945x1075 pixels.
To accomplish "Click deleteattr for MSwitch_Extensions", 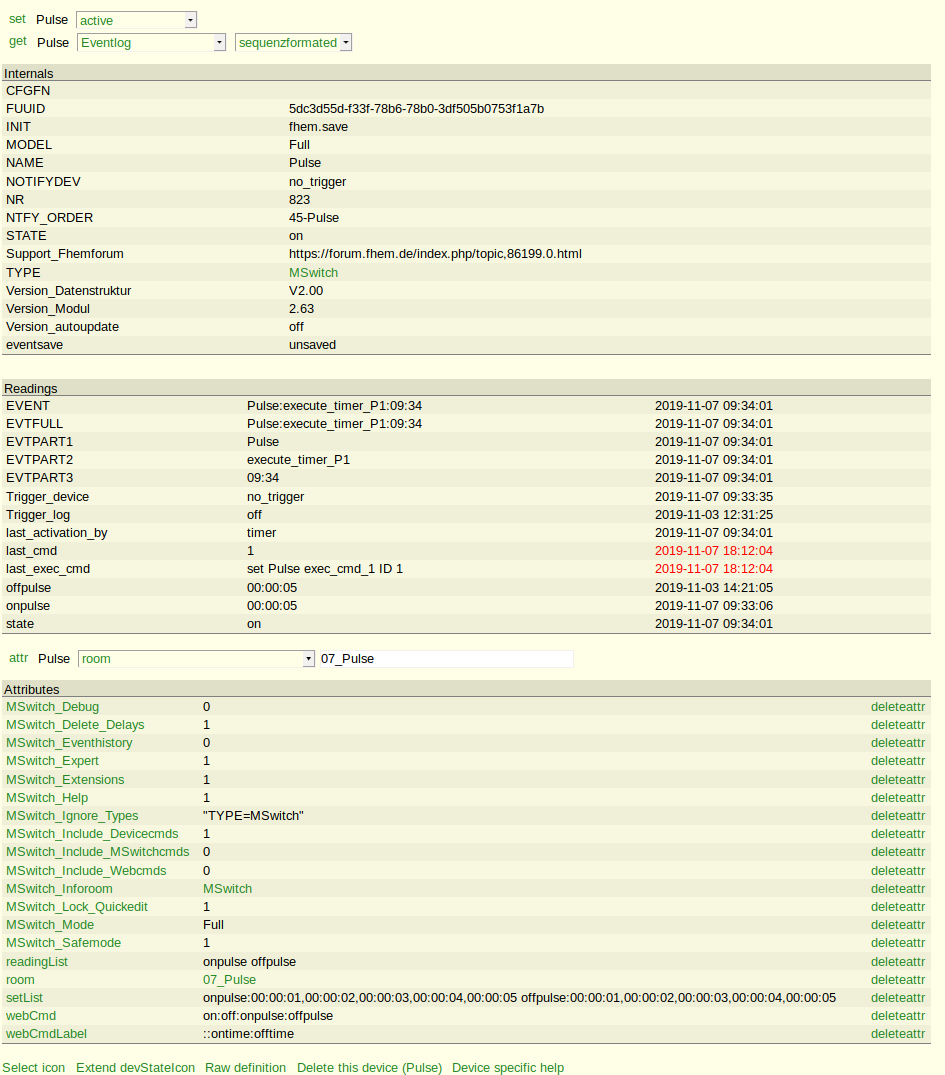I will pyautogui.click(x=898, y=780).
